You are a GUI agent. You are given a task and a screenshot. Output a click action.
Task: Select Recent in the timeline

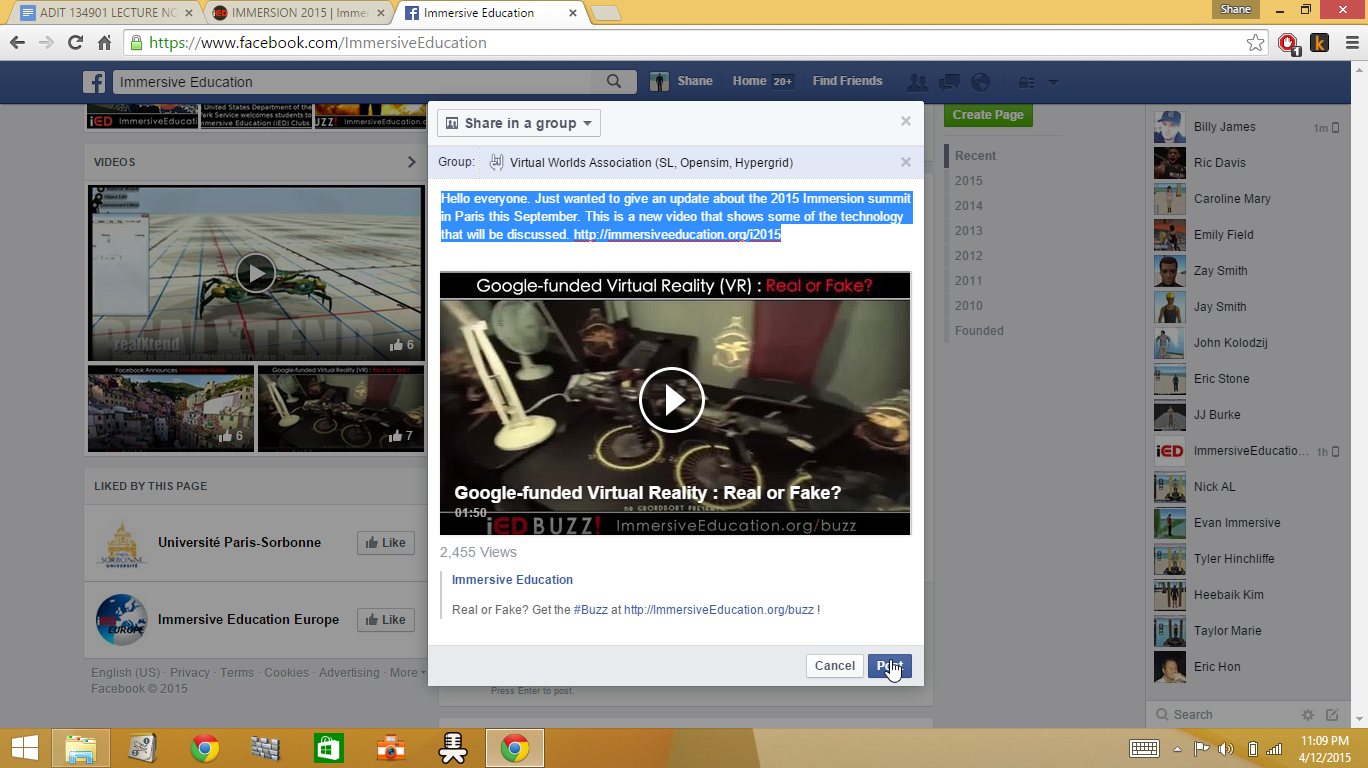(975, 156)
